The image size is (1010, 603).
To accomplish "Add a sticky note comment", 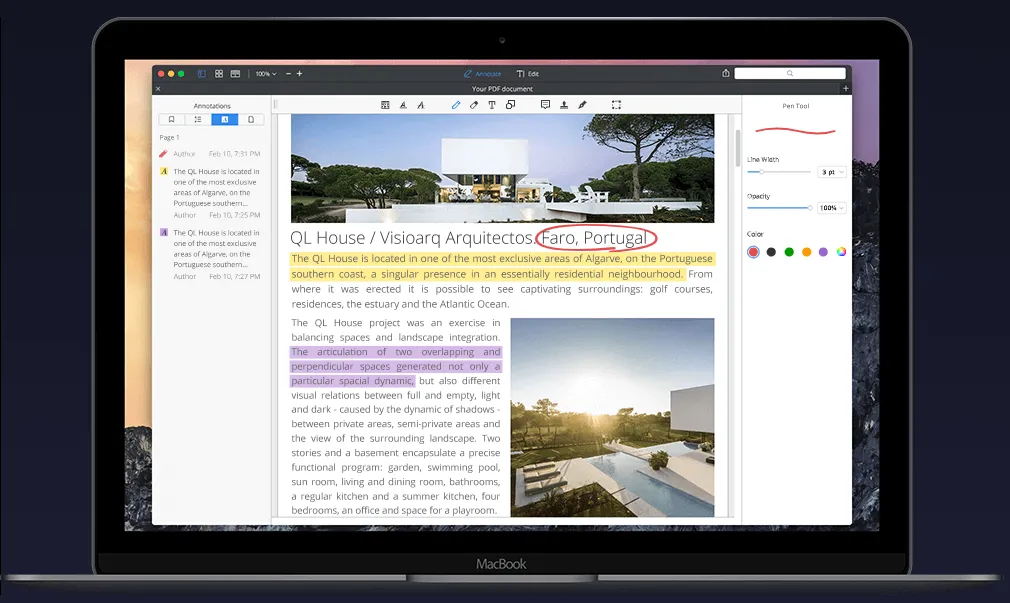I will tap(545, 104).
